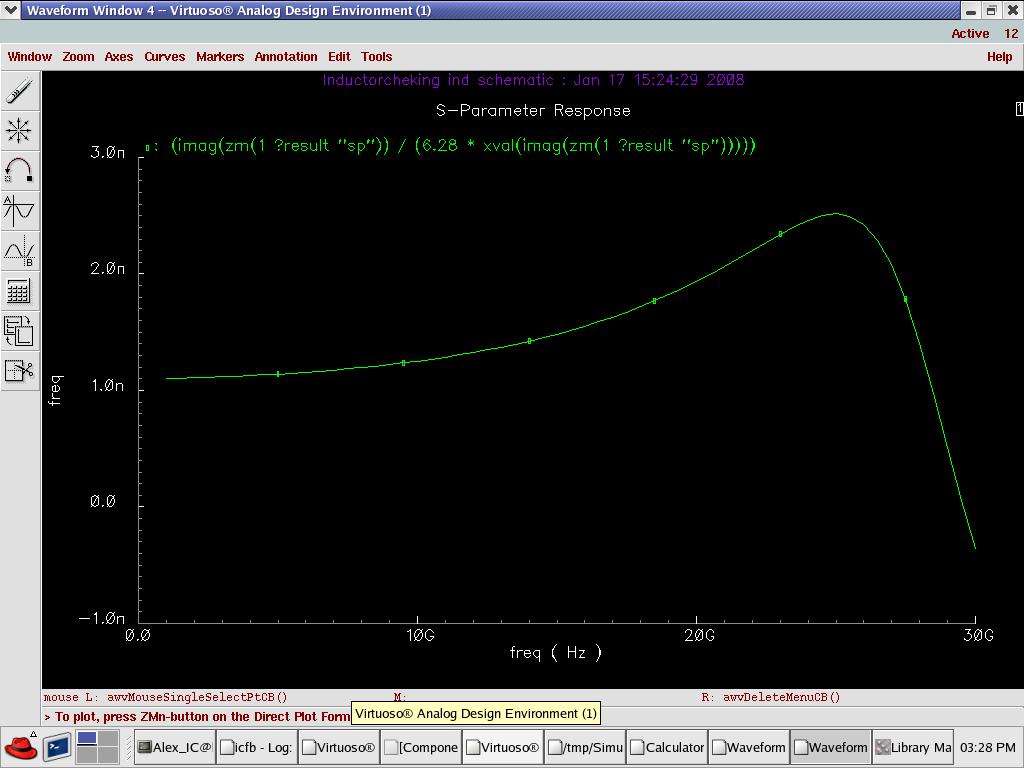1024x768 pixels.
Task: Open the calculator icon in toolbar
Action: 19,291
